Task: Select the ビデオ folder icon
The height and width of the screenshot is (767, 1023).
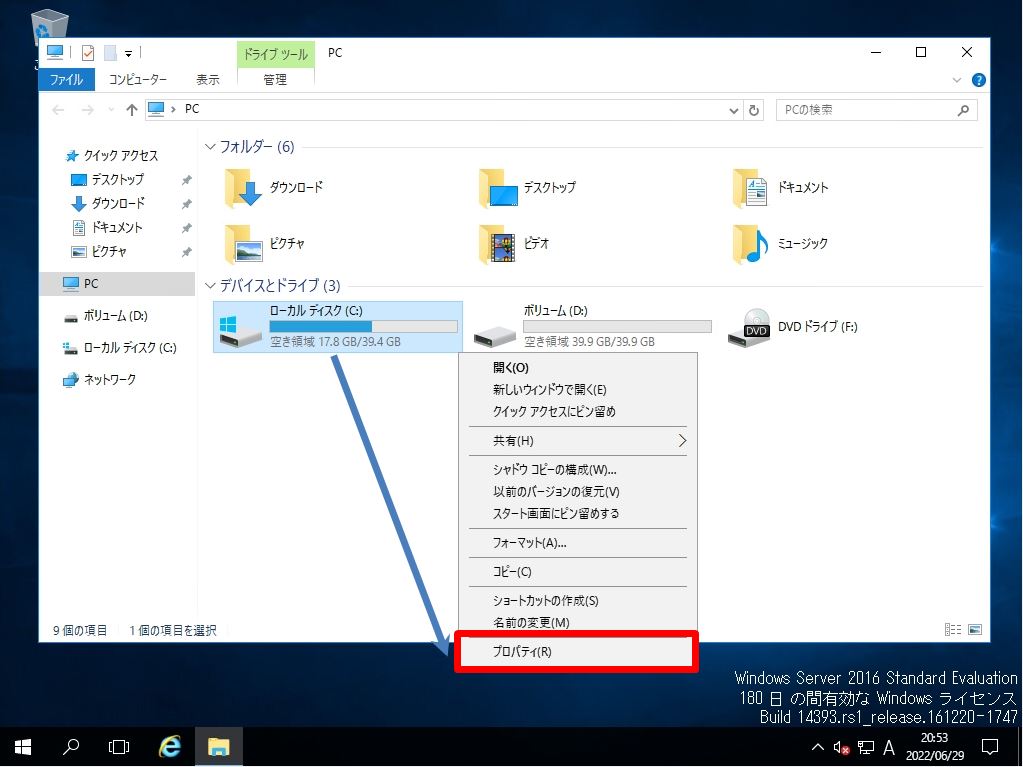Action: click(498, 244)
